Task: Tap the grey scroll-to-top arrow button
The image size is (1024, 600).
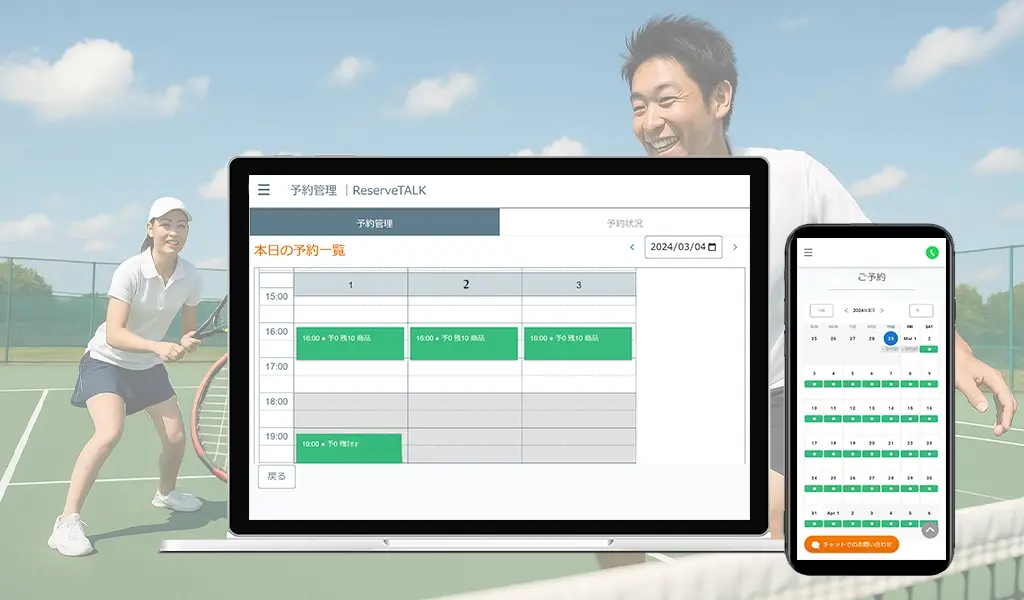Action: tap(930, 530)
